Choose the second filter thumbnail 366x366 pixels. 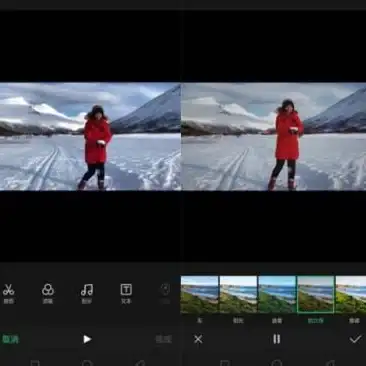pyautogui.click(x=238, y=295)
